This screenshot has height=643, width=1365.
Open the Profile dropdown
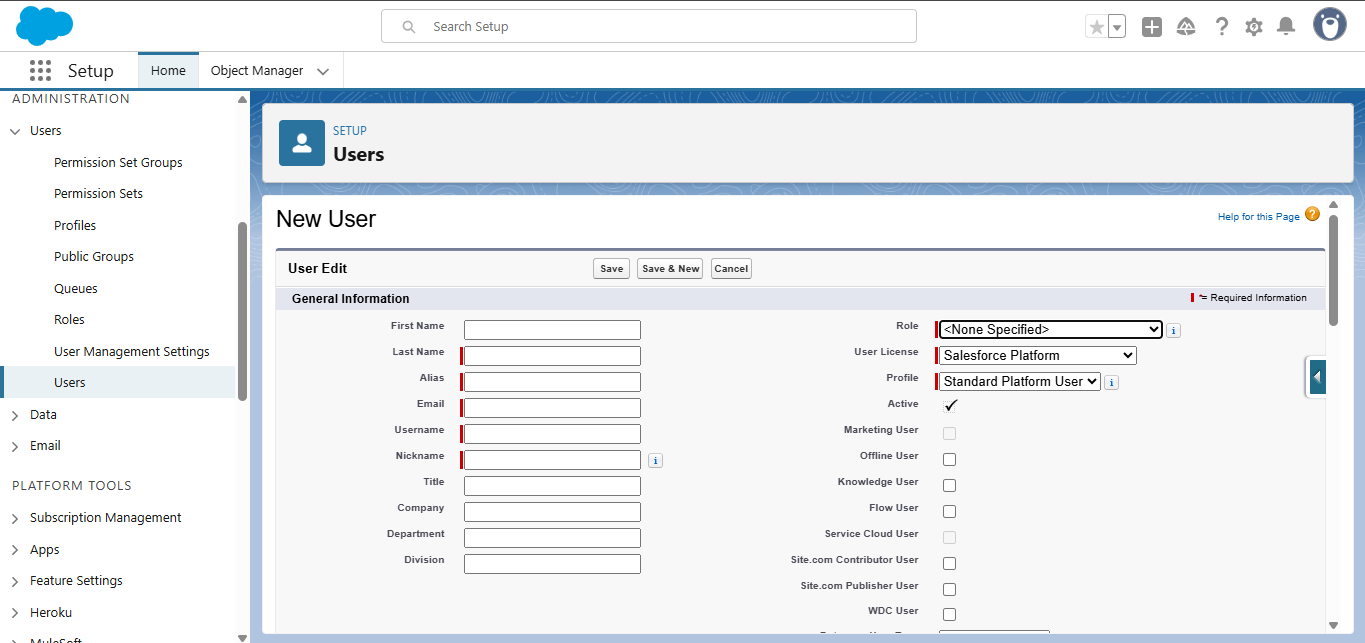pos(1020,381)
